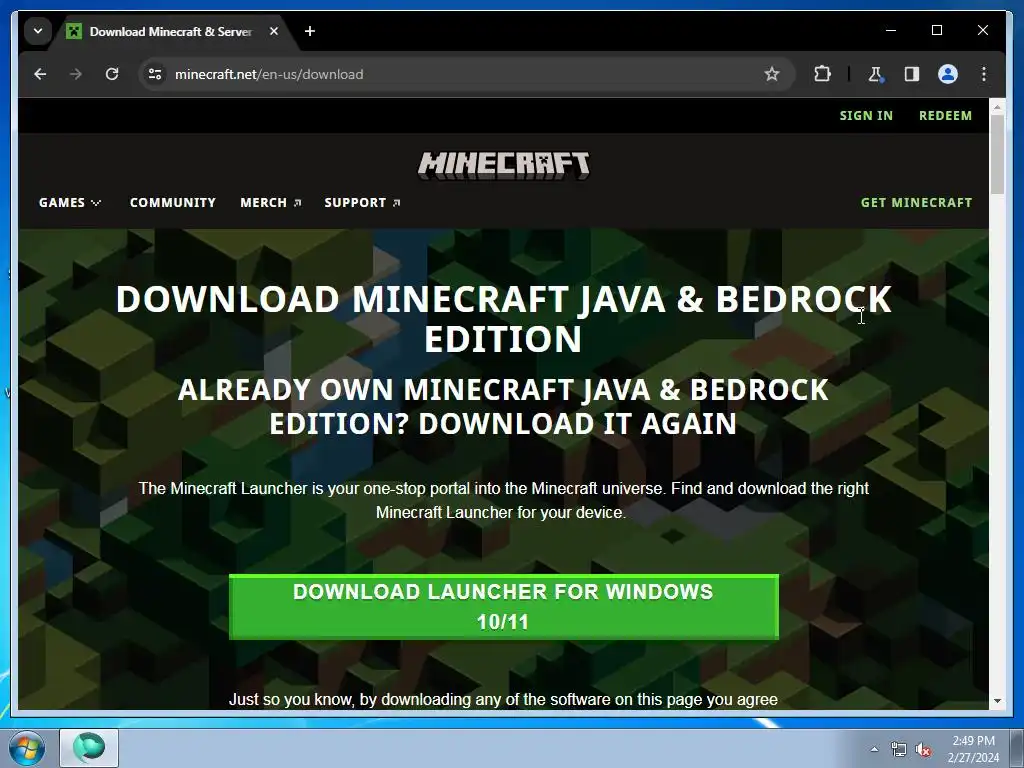Click SIGN IN at the top
The height and width of the screenshot is (768, 1024).
tap(866, 116)
